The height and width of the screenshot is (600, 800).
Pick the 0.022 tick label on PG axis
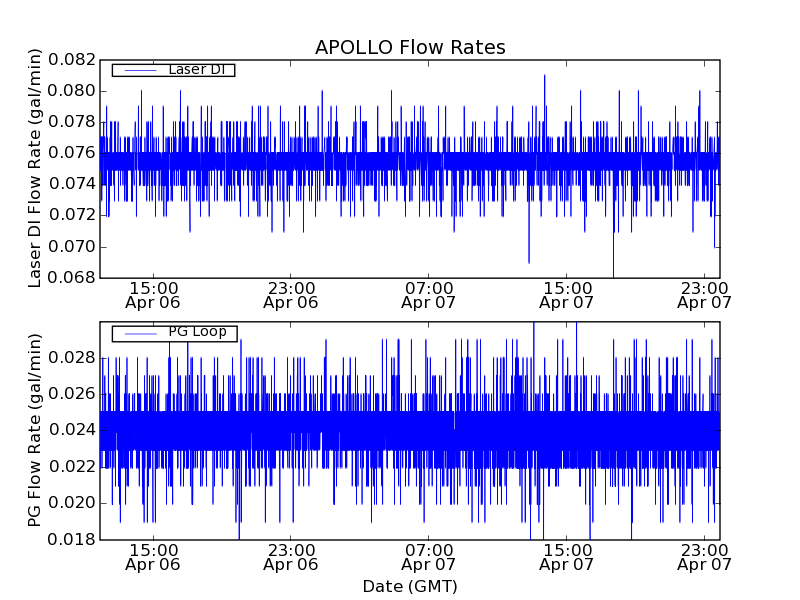(x=72, y=466)
